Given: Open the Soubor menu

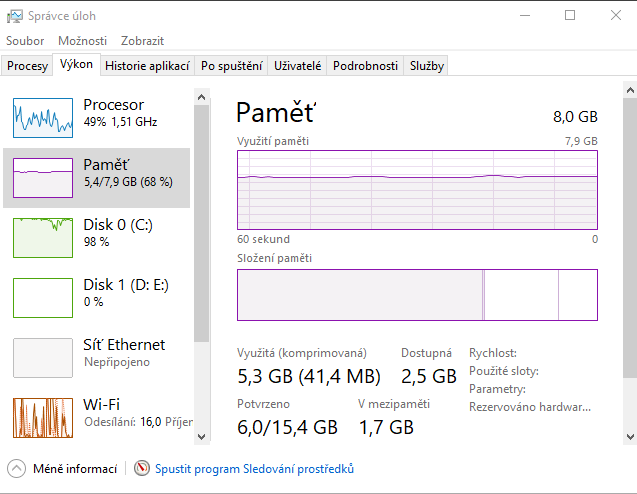Looking at the screenshot, I should click(25, 41).
